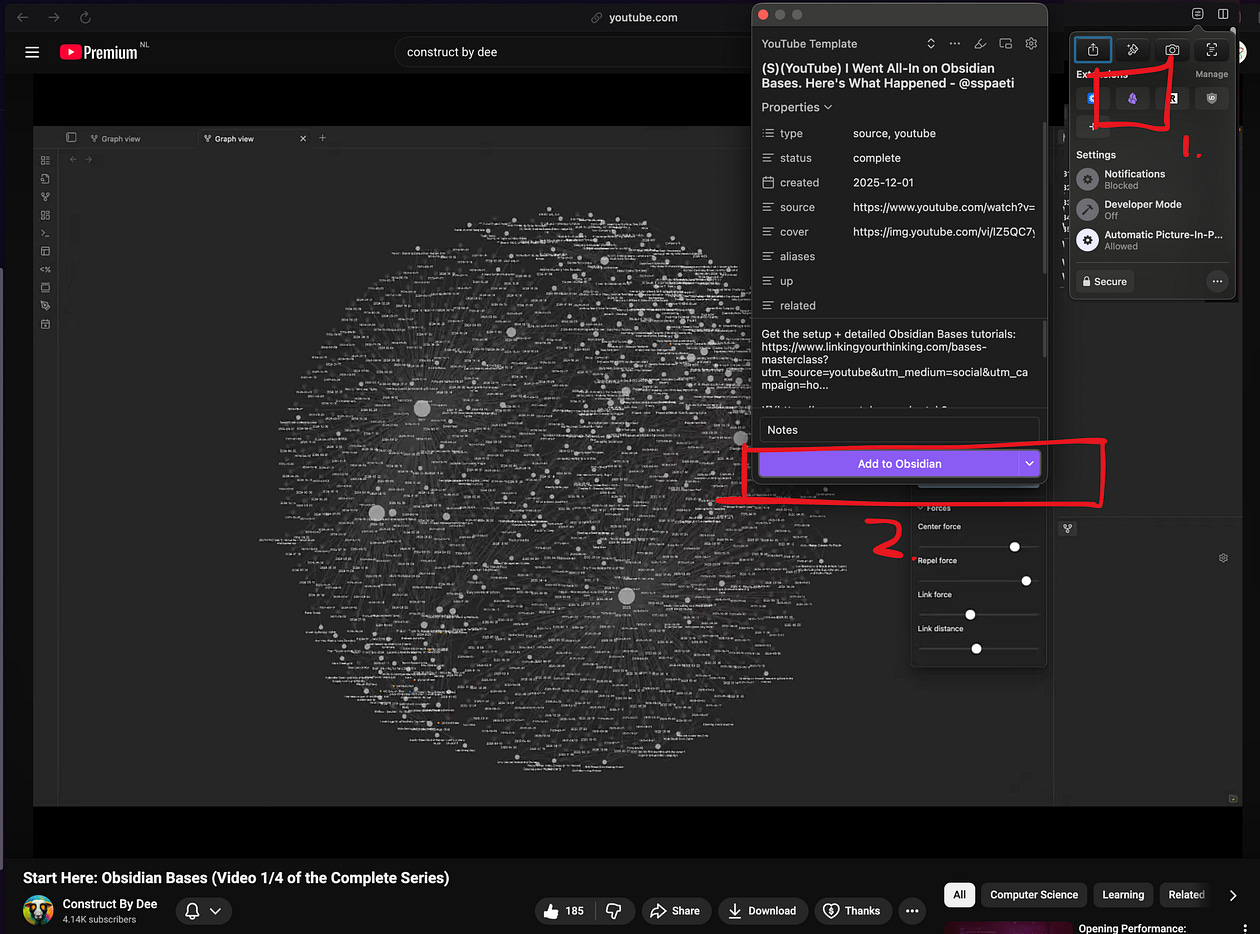Screen dimensions: 1260x934
Task: Click the terminal command ribbon icon in Obsidian
Action: (45, 233)
